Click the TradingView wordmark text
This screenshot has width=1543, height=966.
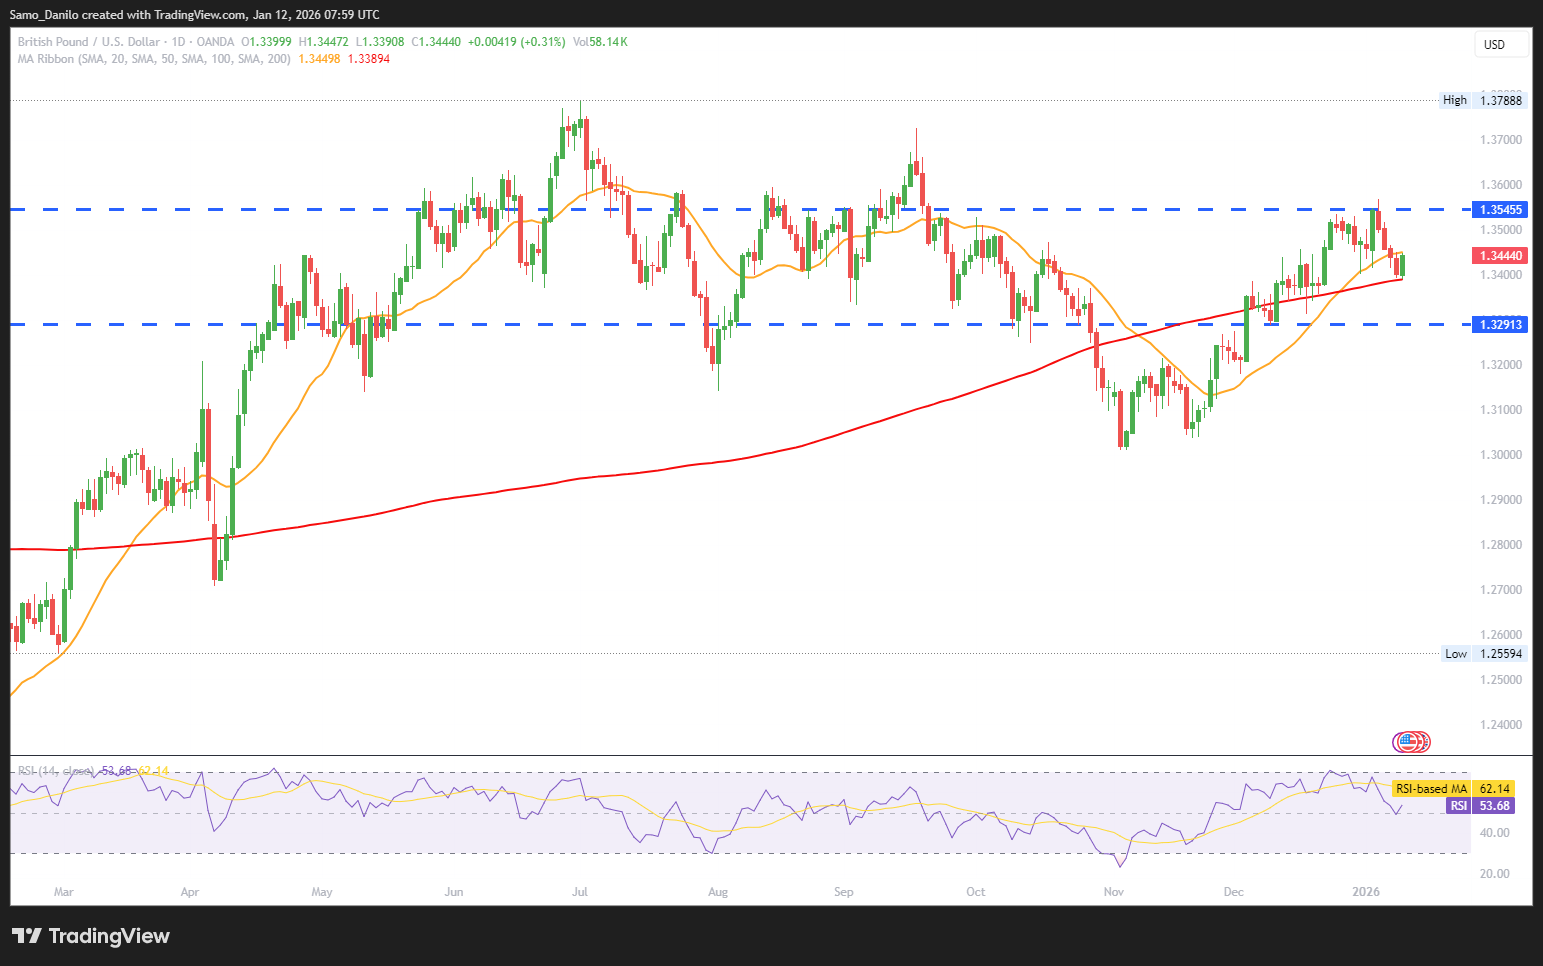(x=109, y=936)
